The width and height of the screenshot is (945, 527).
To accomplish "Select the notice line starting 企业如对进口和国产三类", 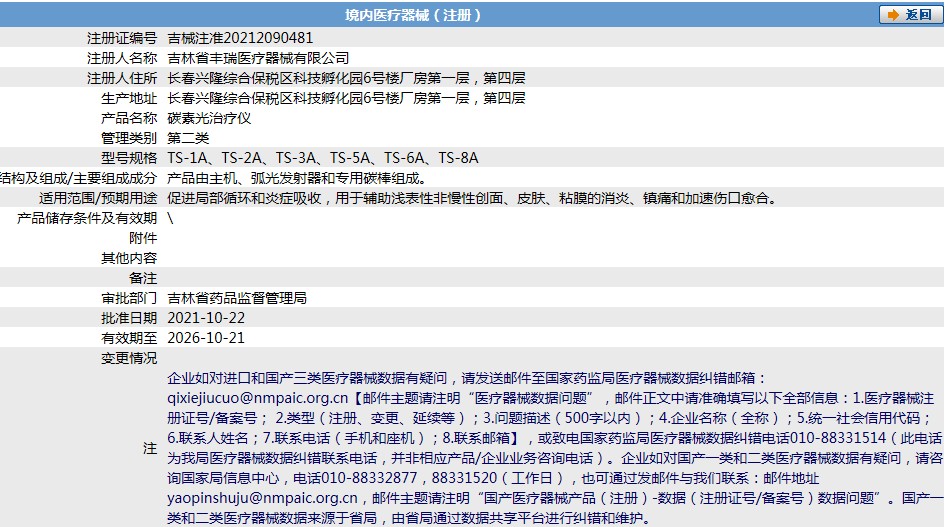I will click(x=466, y=378).
